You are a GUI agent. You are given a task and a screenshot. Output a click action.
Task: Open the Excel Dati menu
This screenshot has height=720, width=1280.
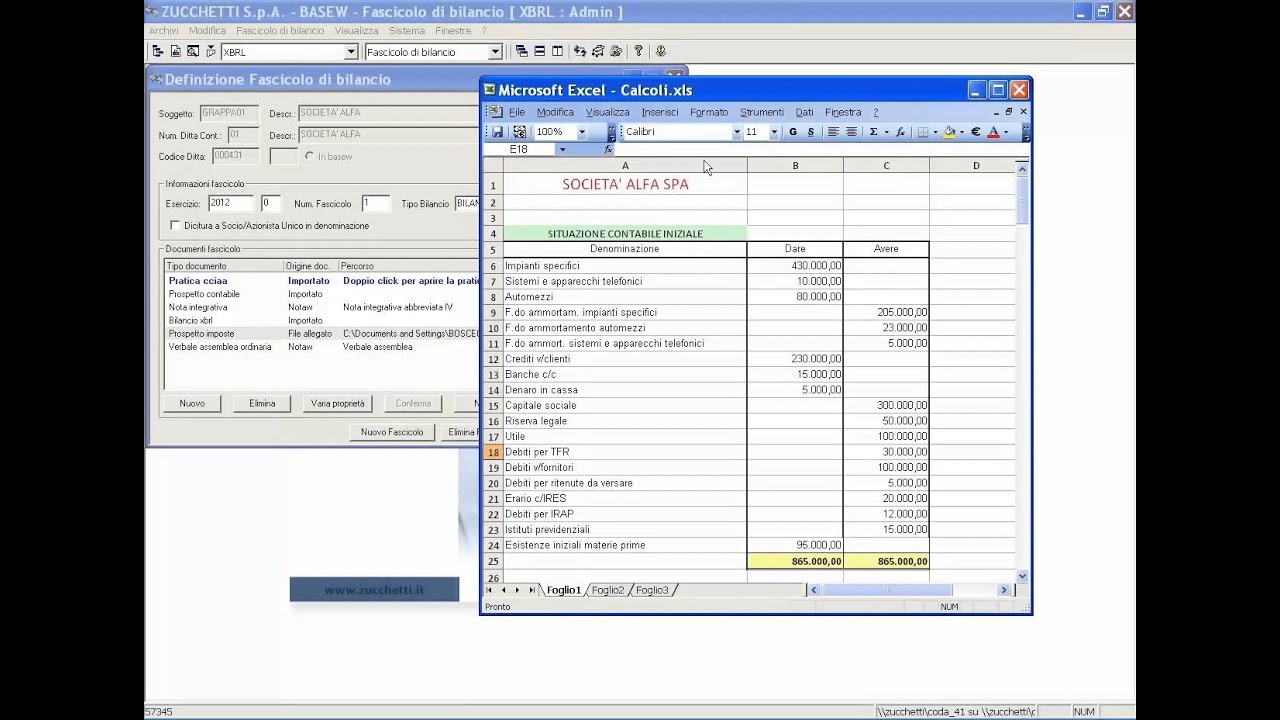point(804,112)
